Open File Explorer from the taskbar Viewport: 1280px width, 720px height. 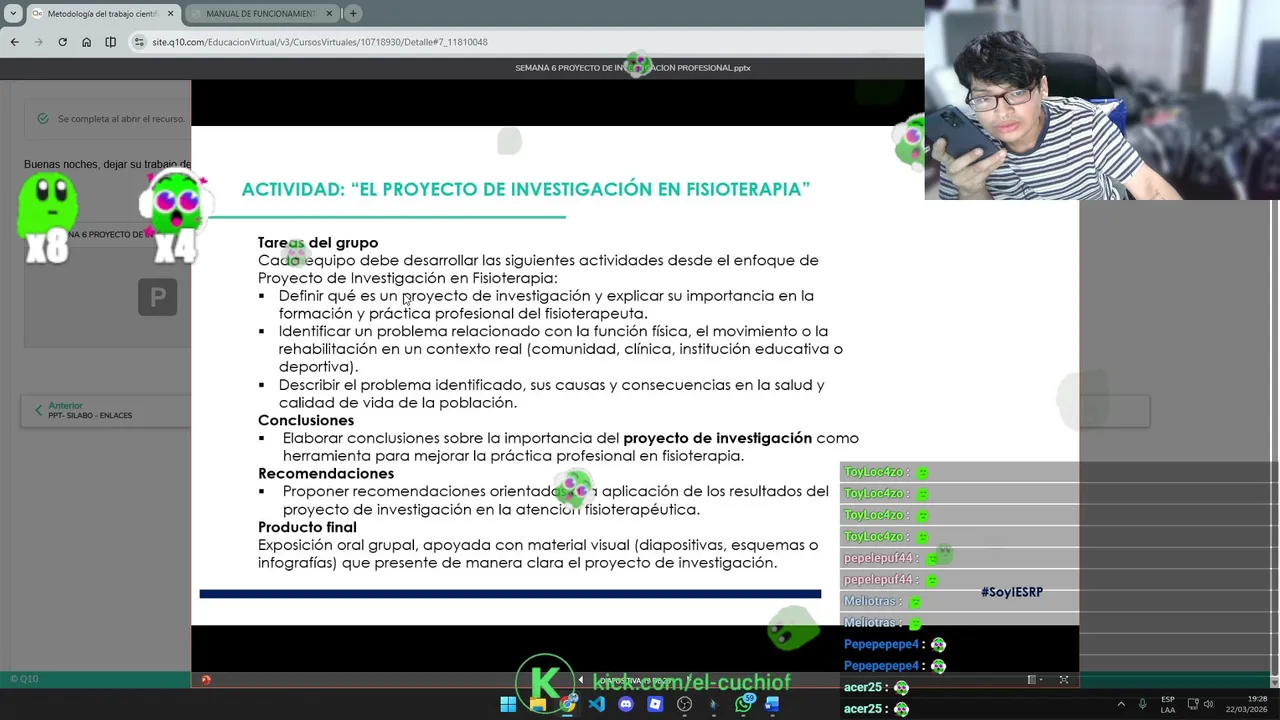click(x=538, y=704)
